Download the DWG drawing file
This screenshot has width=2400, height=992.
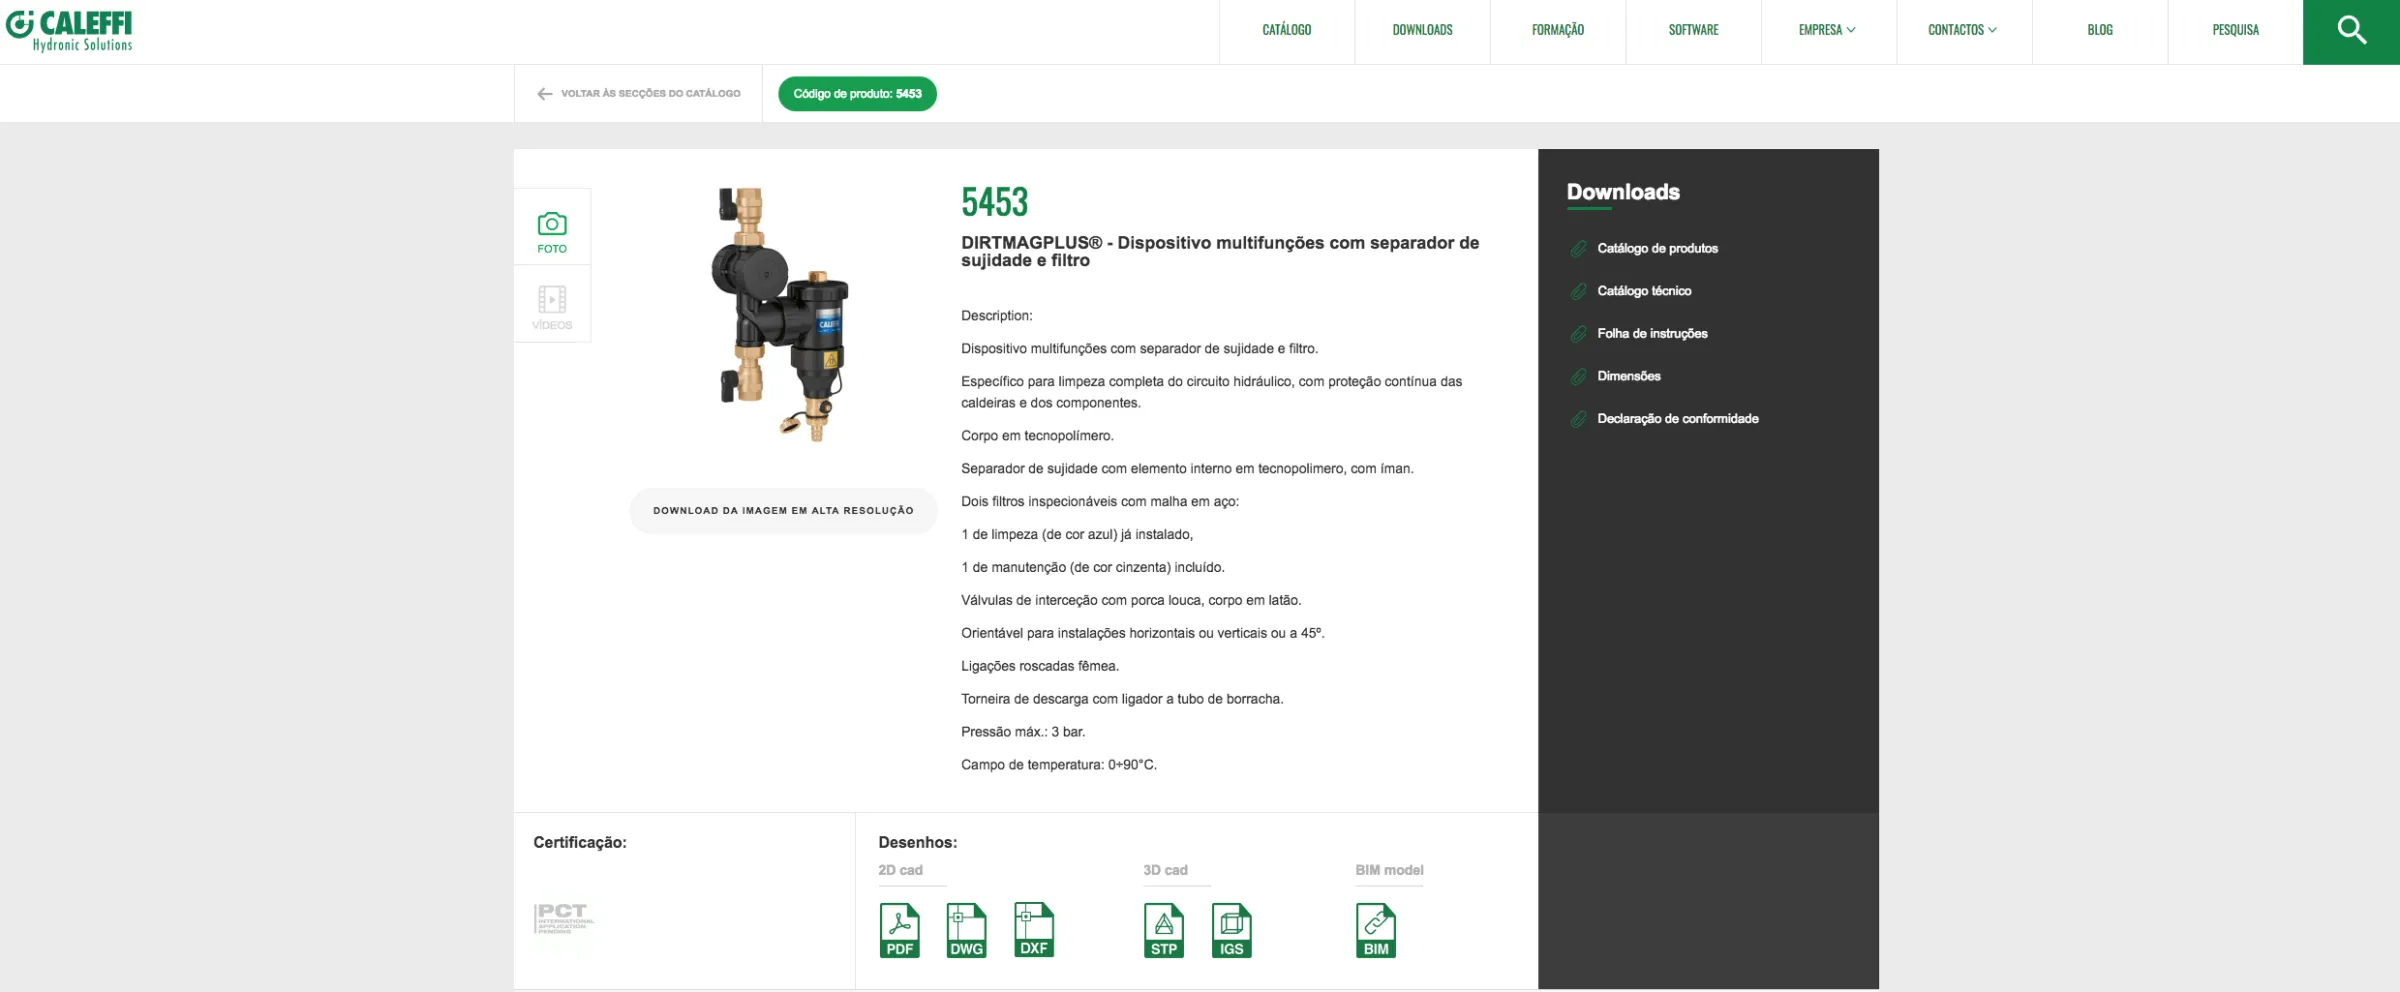coord(966,930)
